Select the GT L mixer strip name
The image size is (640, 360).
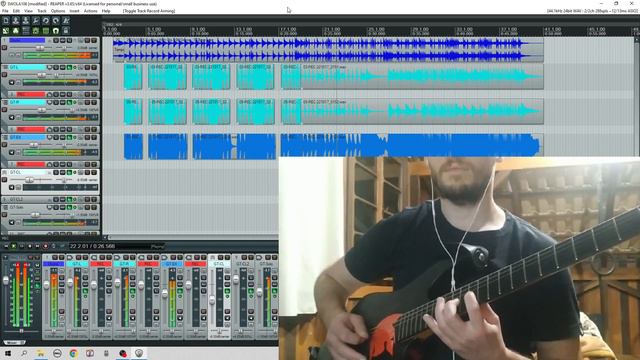click(77, 264)
